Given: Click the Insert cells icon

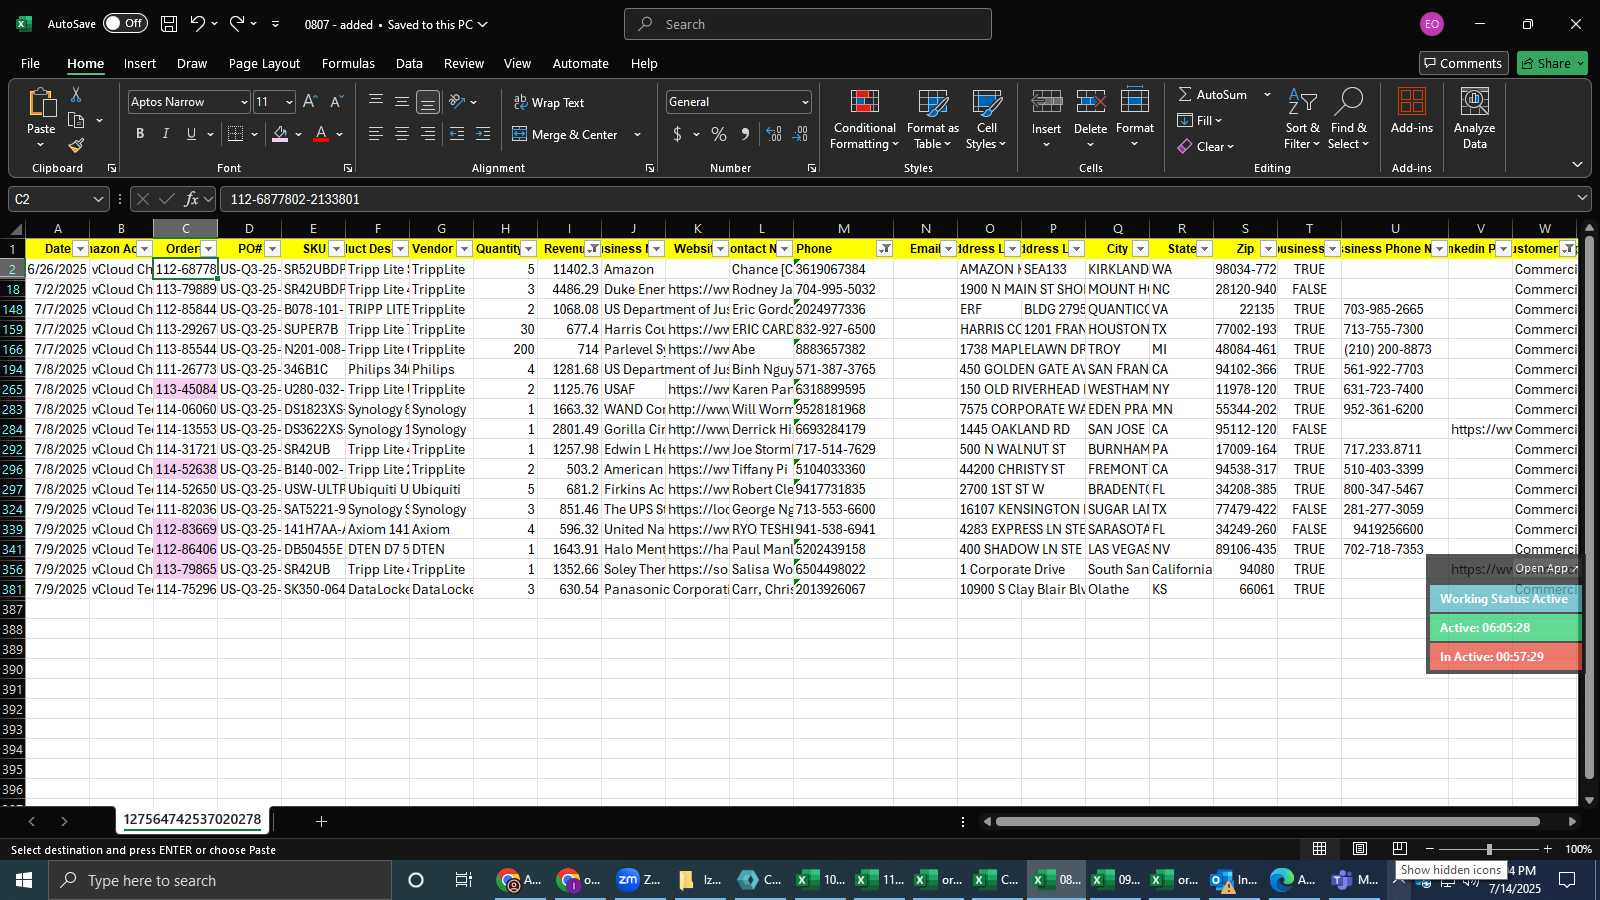Looking at the screenshot, I should (x=1047, y=102).
